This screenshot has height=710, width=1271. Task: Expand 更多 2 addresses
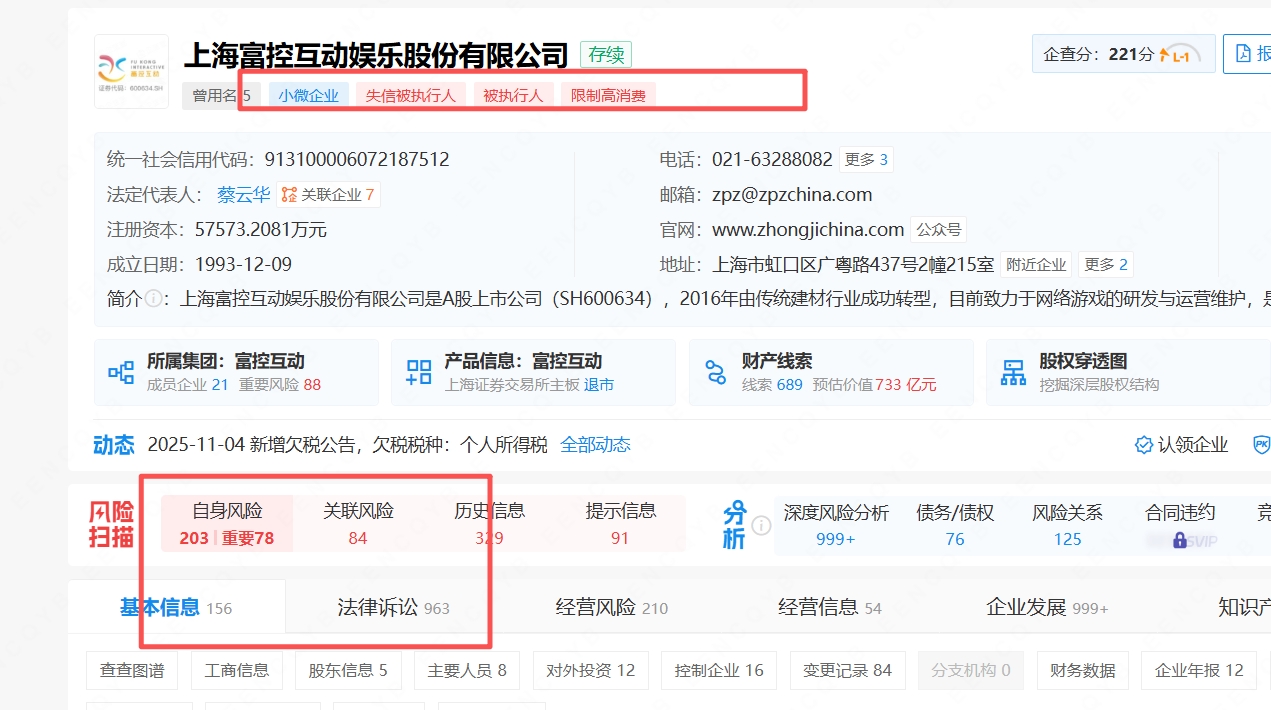[1106, 265]
